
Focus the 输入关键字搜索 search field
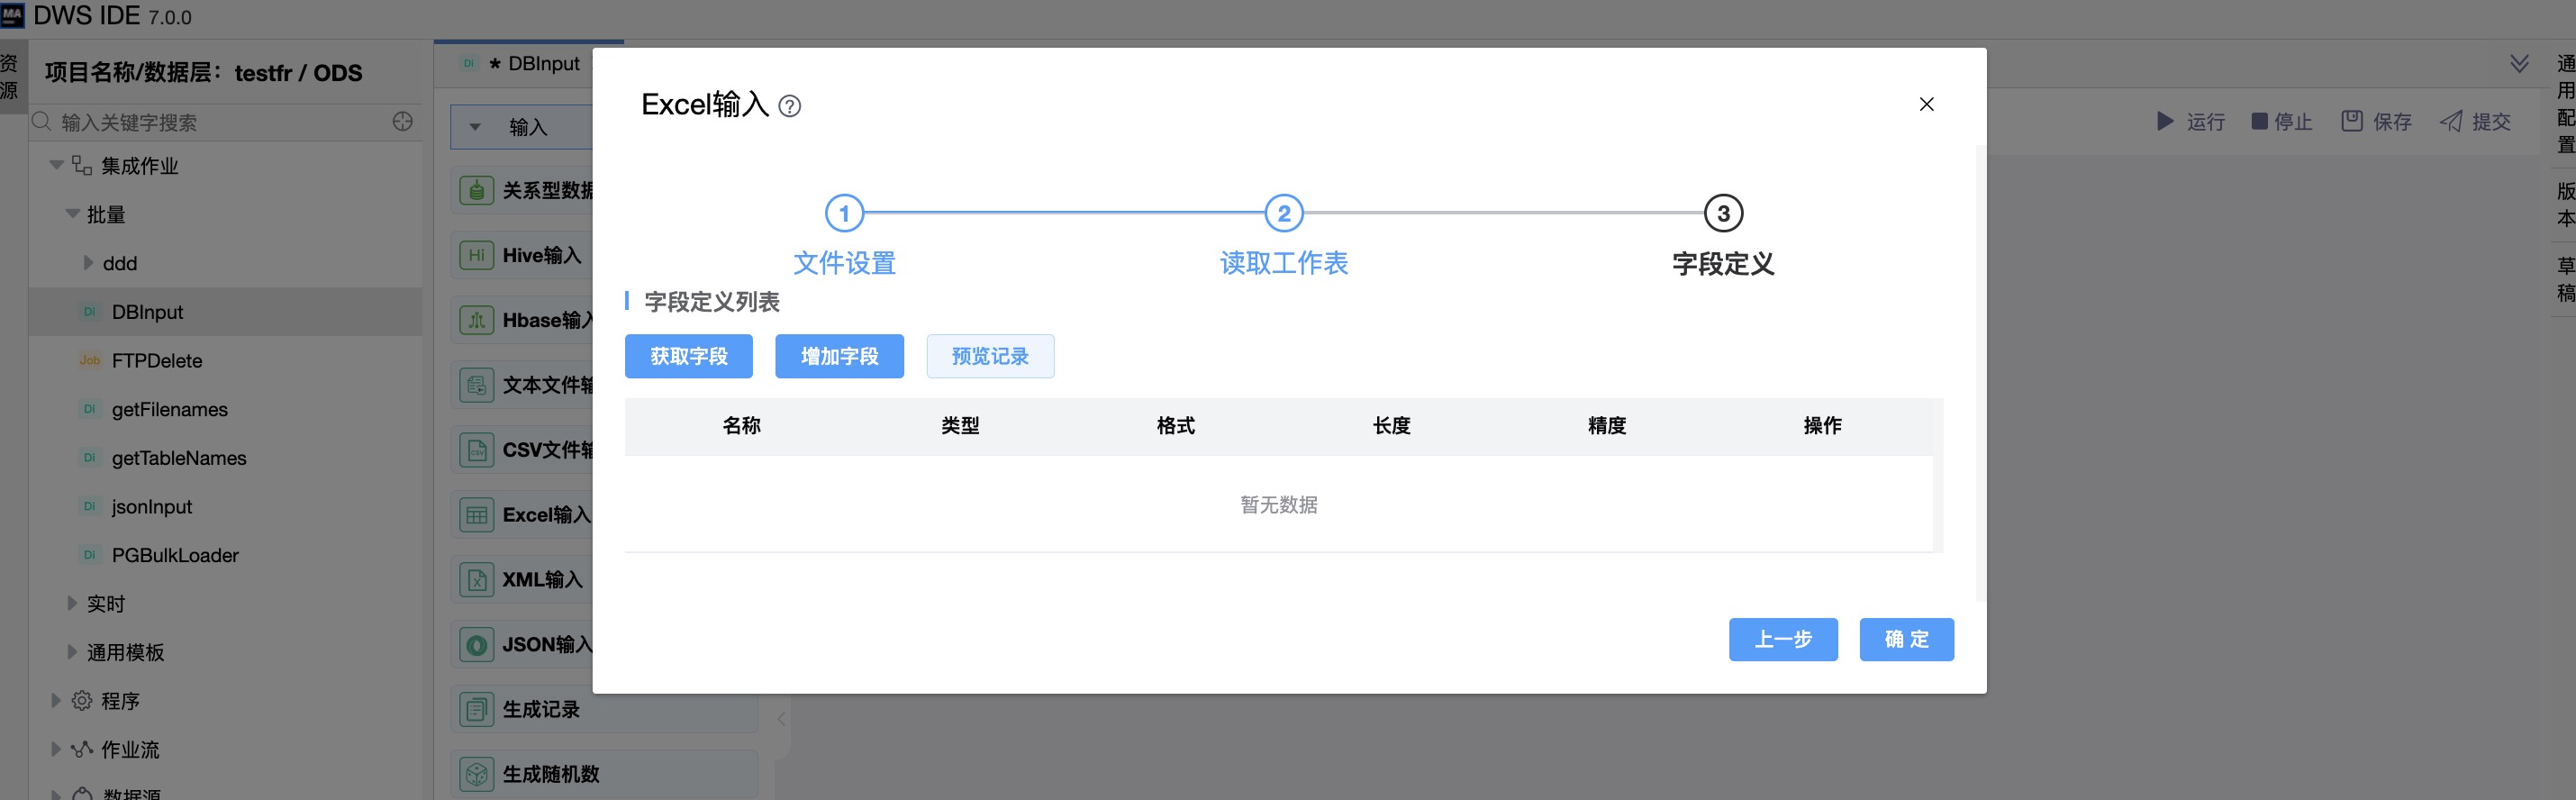click(x=220, y=122)
